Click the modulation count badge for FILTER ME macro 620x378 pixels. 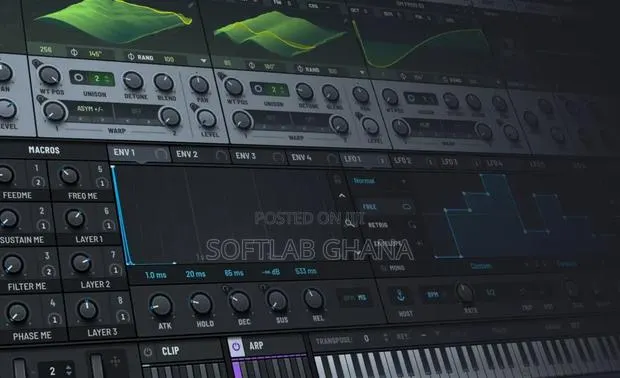(48, 271)
